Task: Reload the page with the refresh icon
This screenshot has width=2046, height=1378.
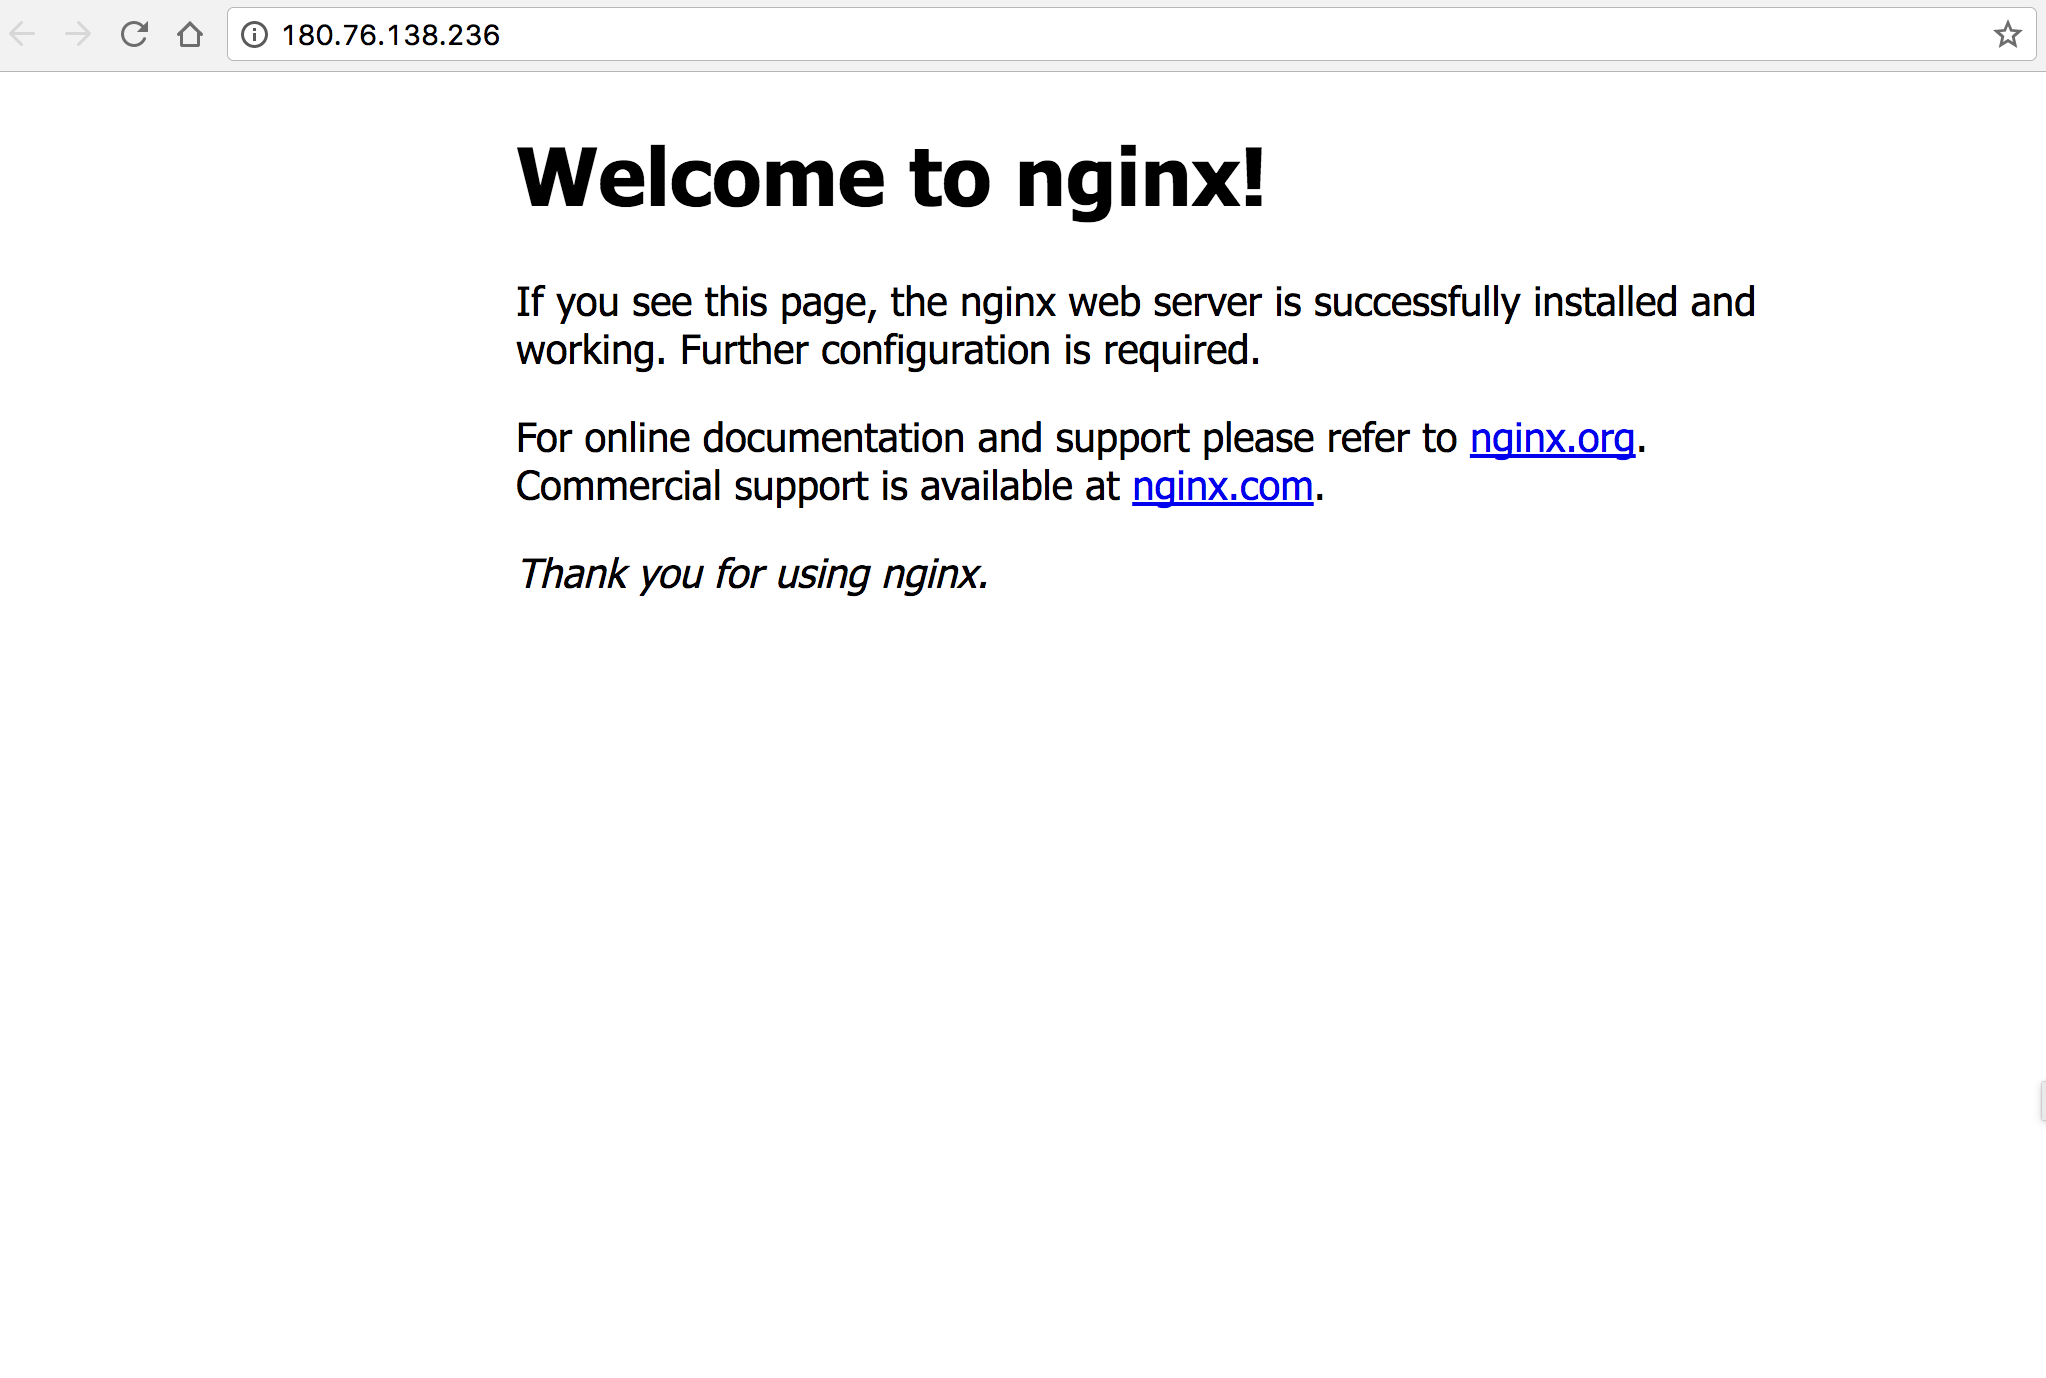Action: (x=134, y=35)
